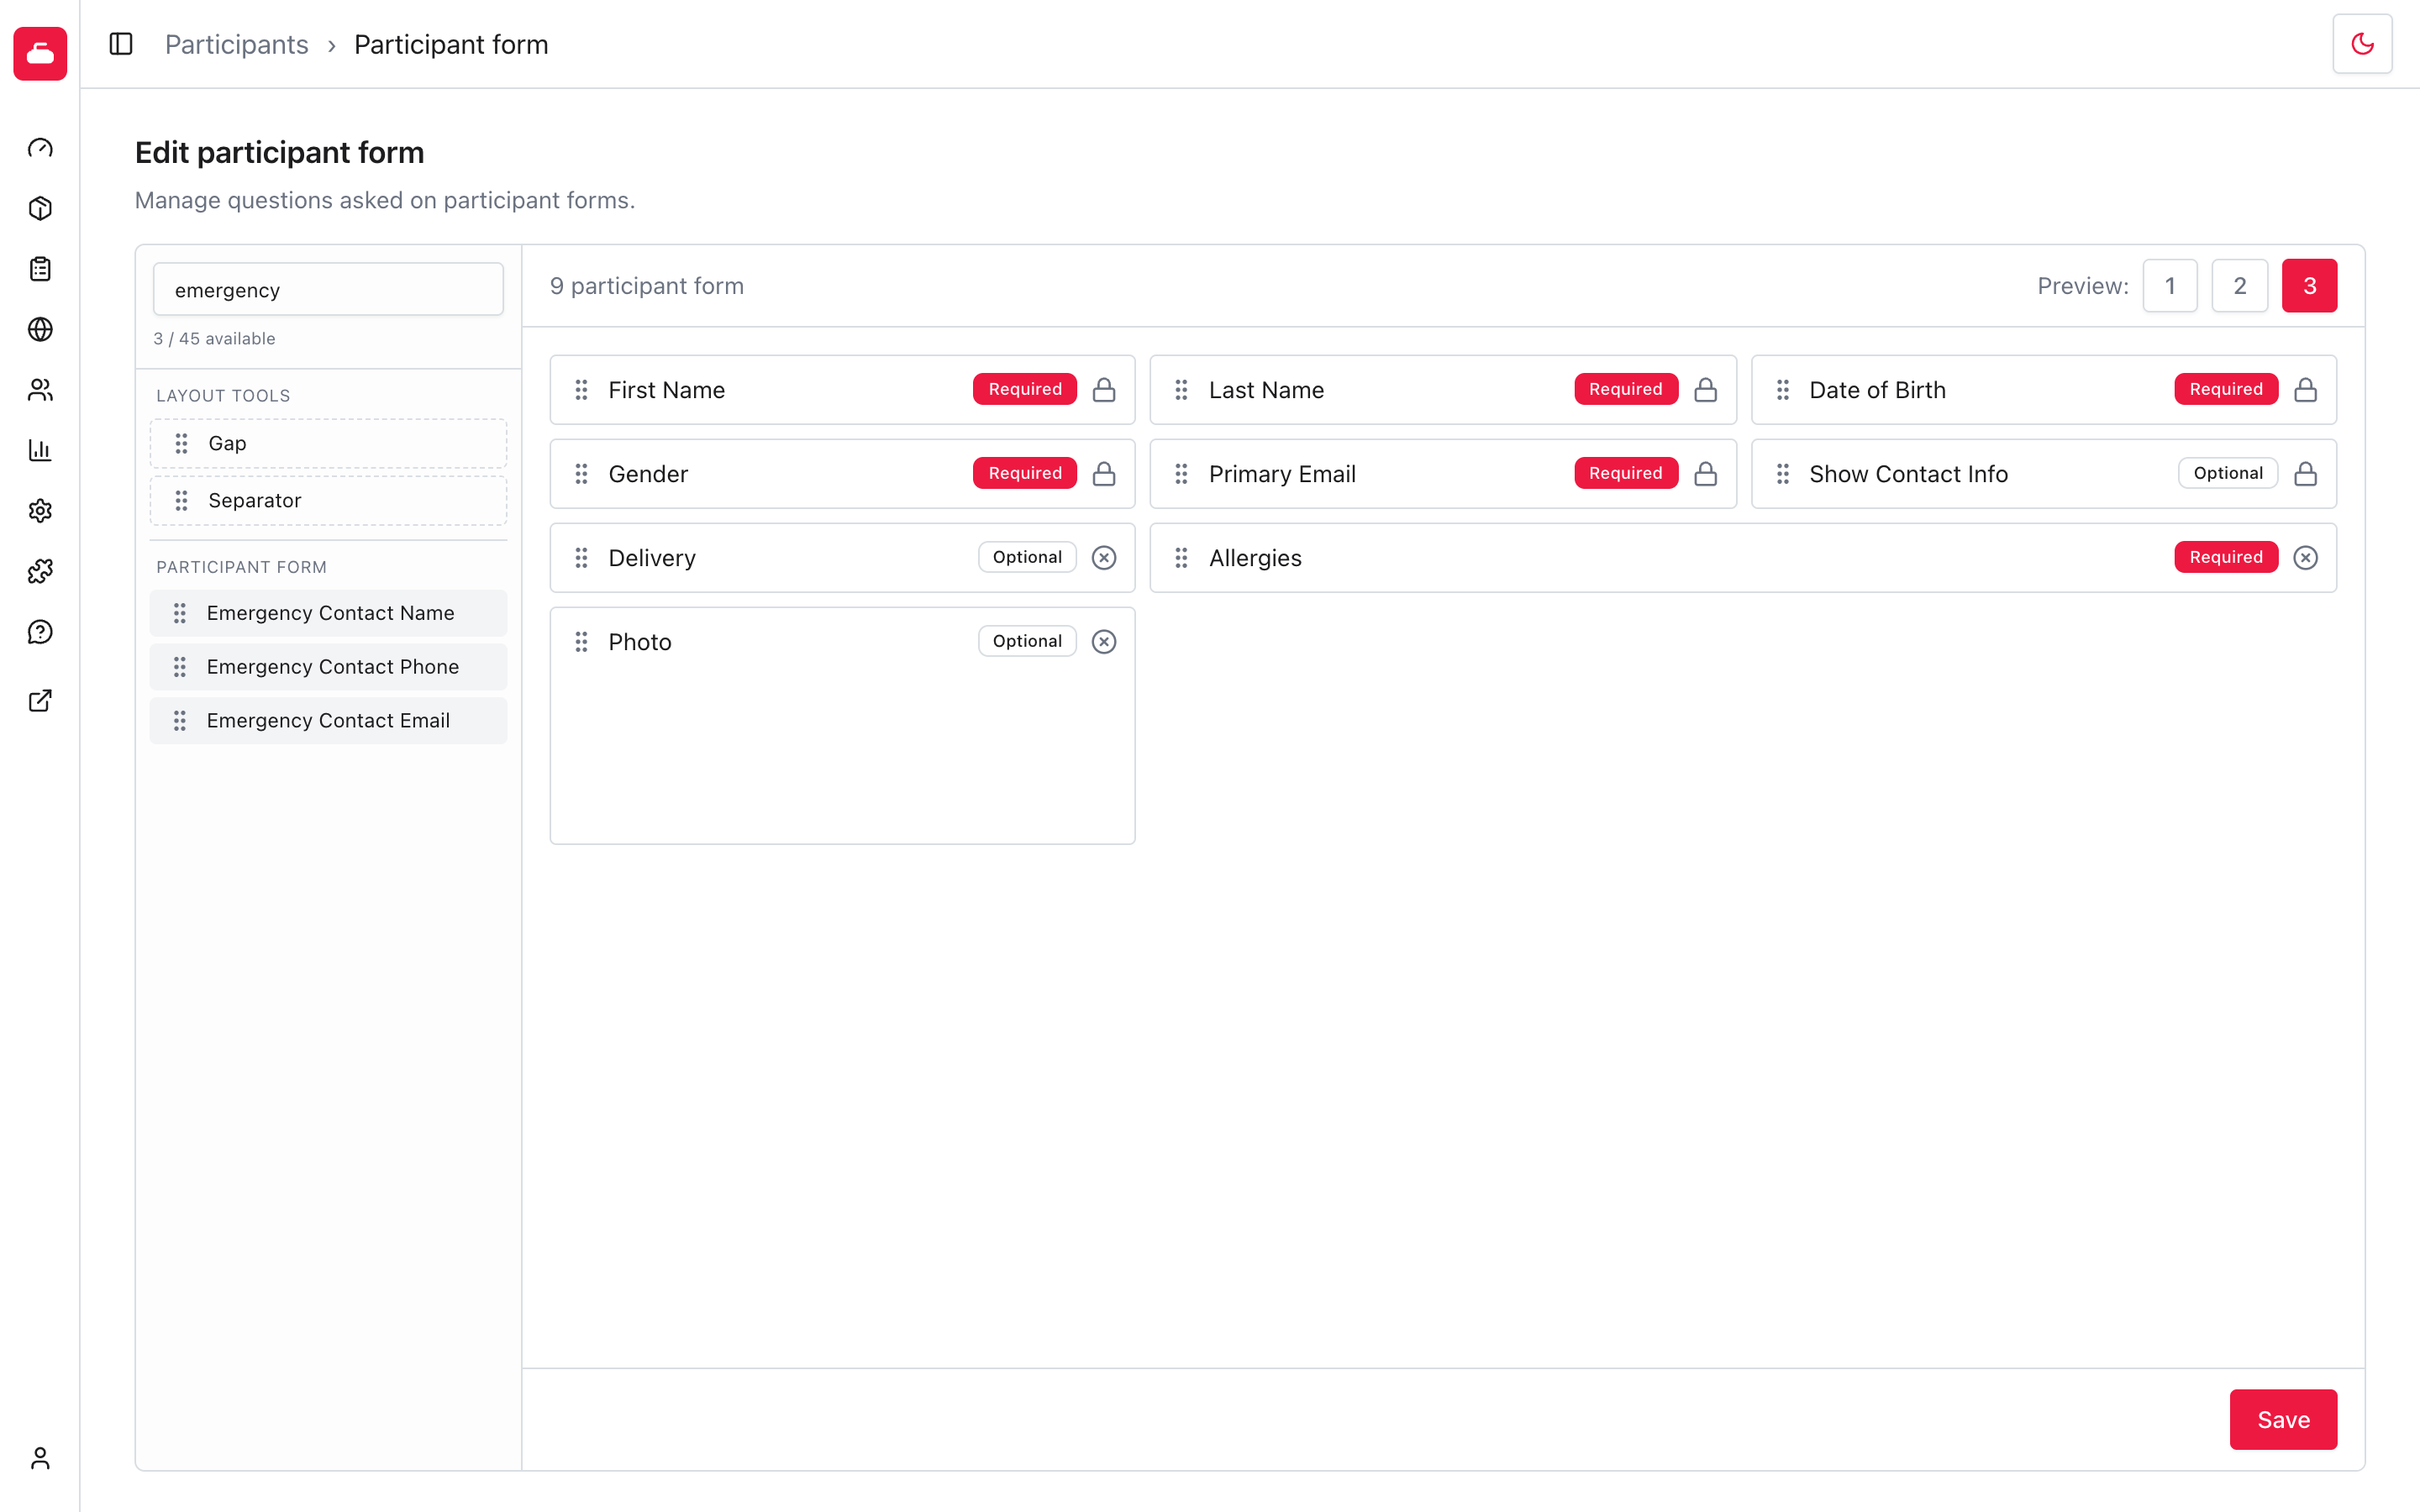Save the participant form
This screenshot has width=2420, height=1512.
click(2283, 1419)
